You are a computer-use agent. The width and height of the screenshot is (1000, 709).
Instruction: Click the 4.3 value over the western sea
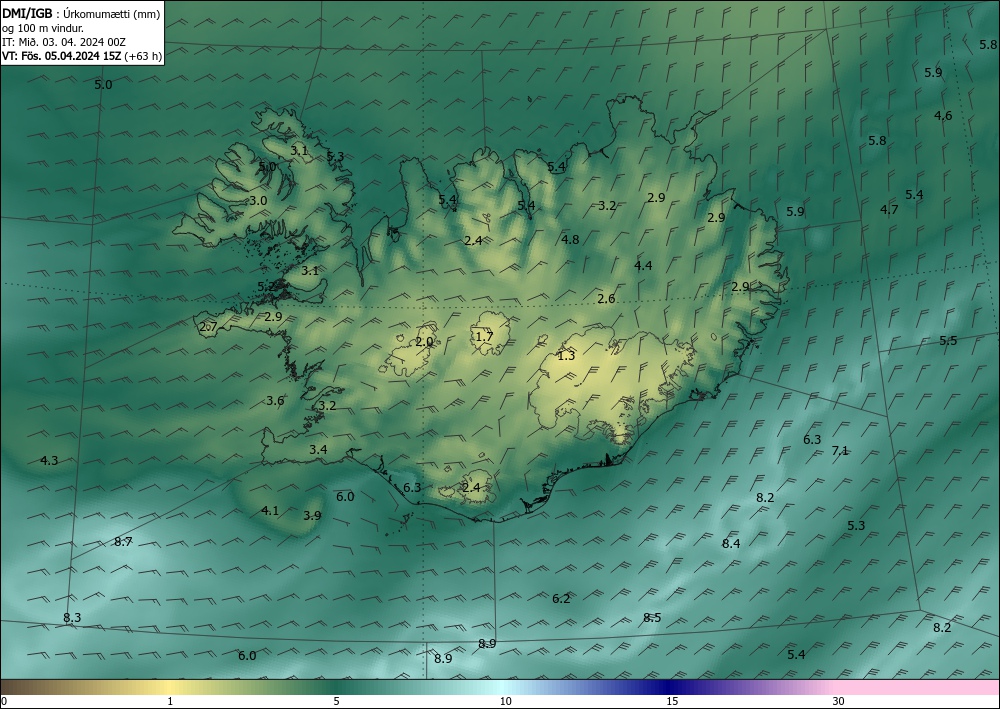[49, 460]
